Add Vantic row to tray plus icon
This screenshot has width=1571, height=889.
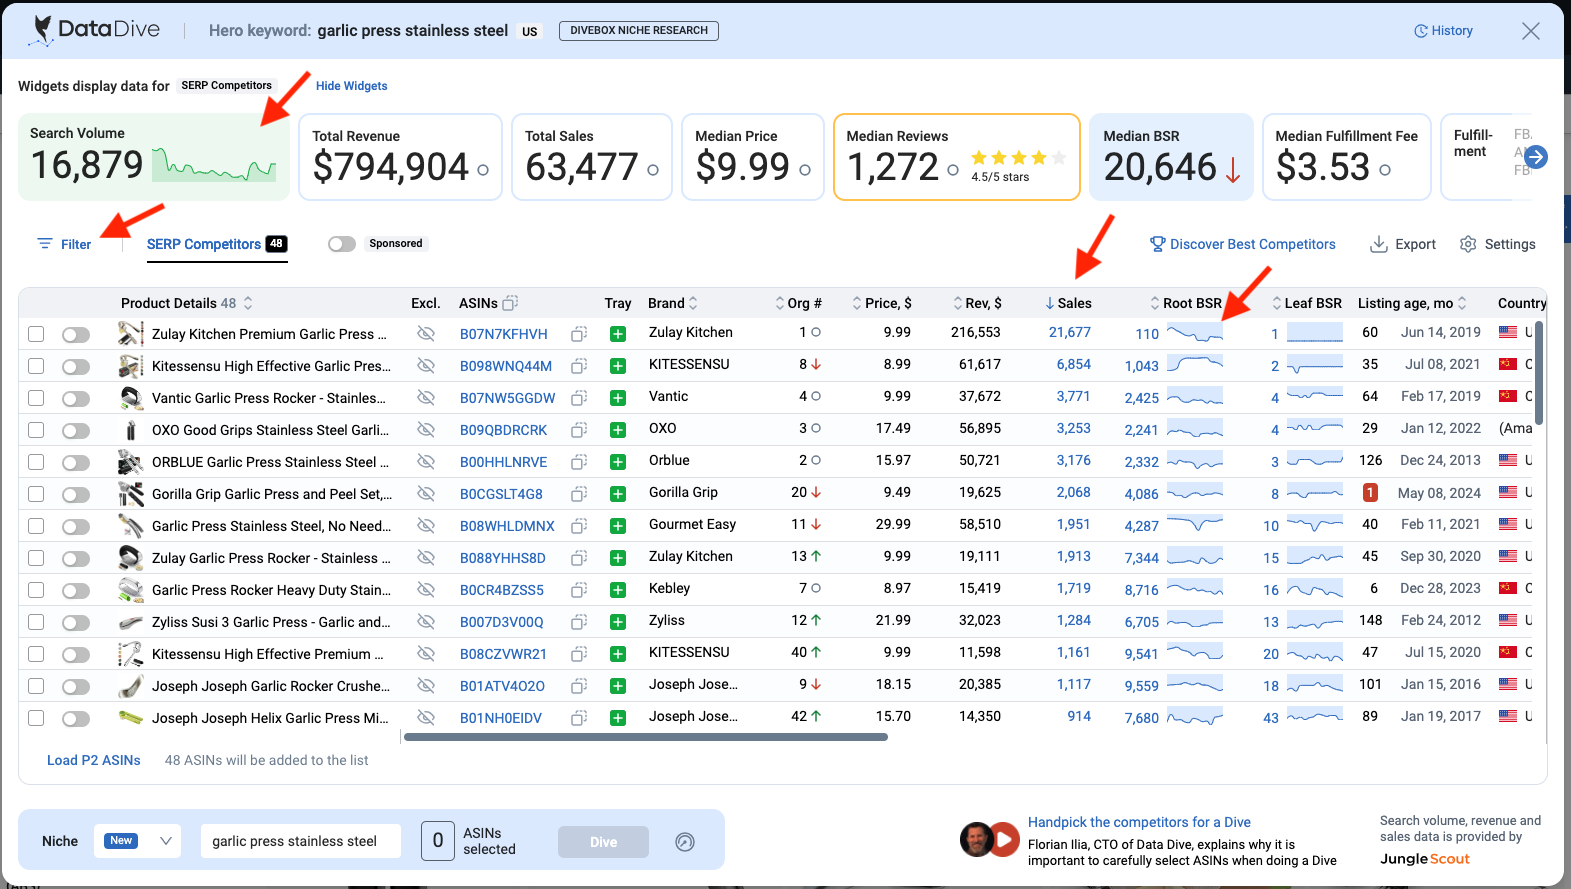tap(618, 398)
